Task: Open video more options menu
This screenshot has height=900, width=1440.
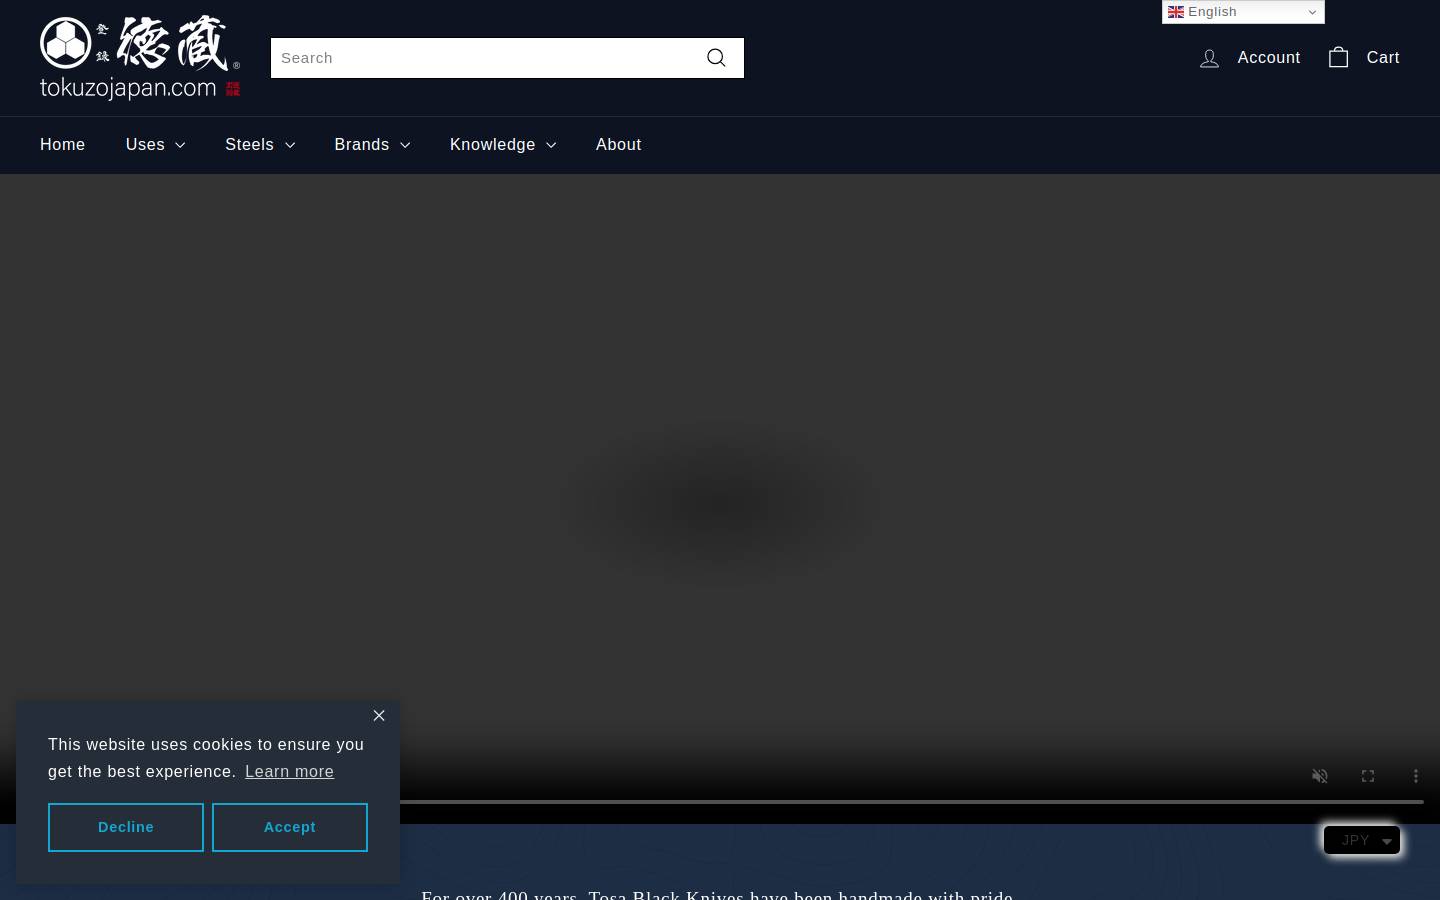Action: [x=1416, y=776]
